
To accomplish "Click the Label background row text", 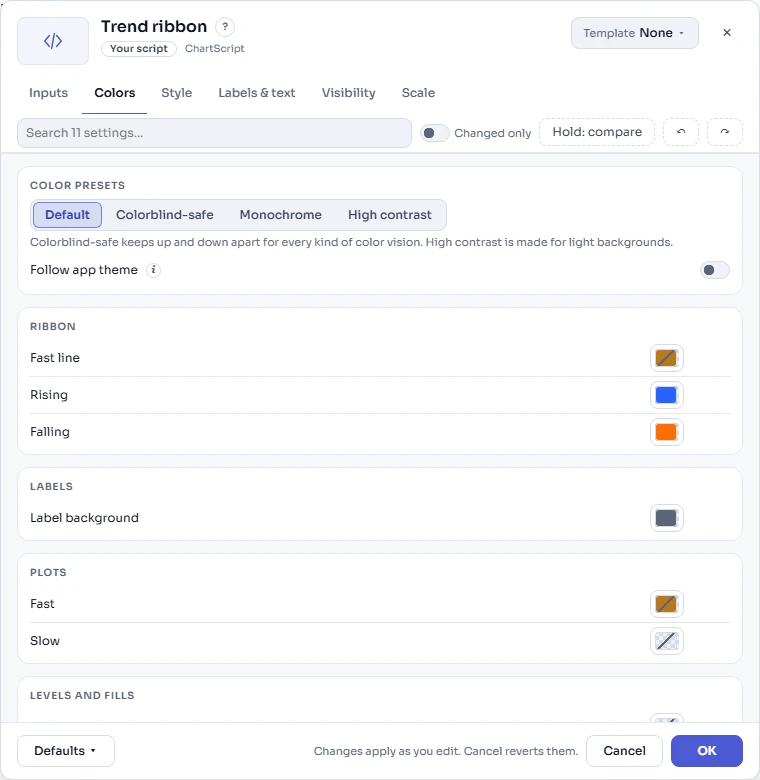I will [84, 518].
